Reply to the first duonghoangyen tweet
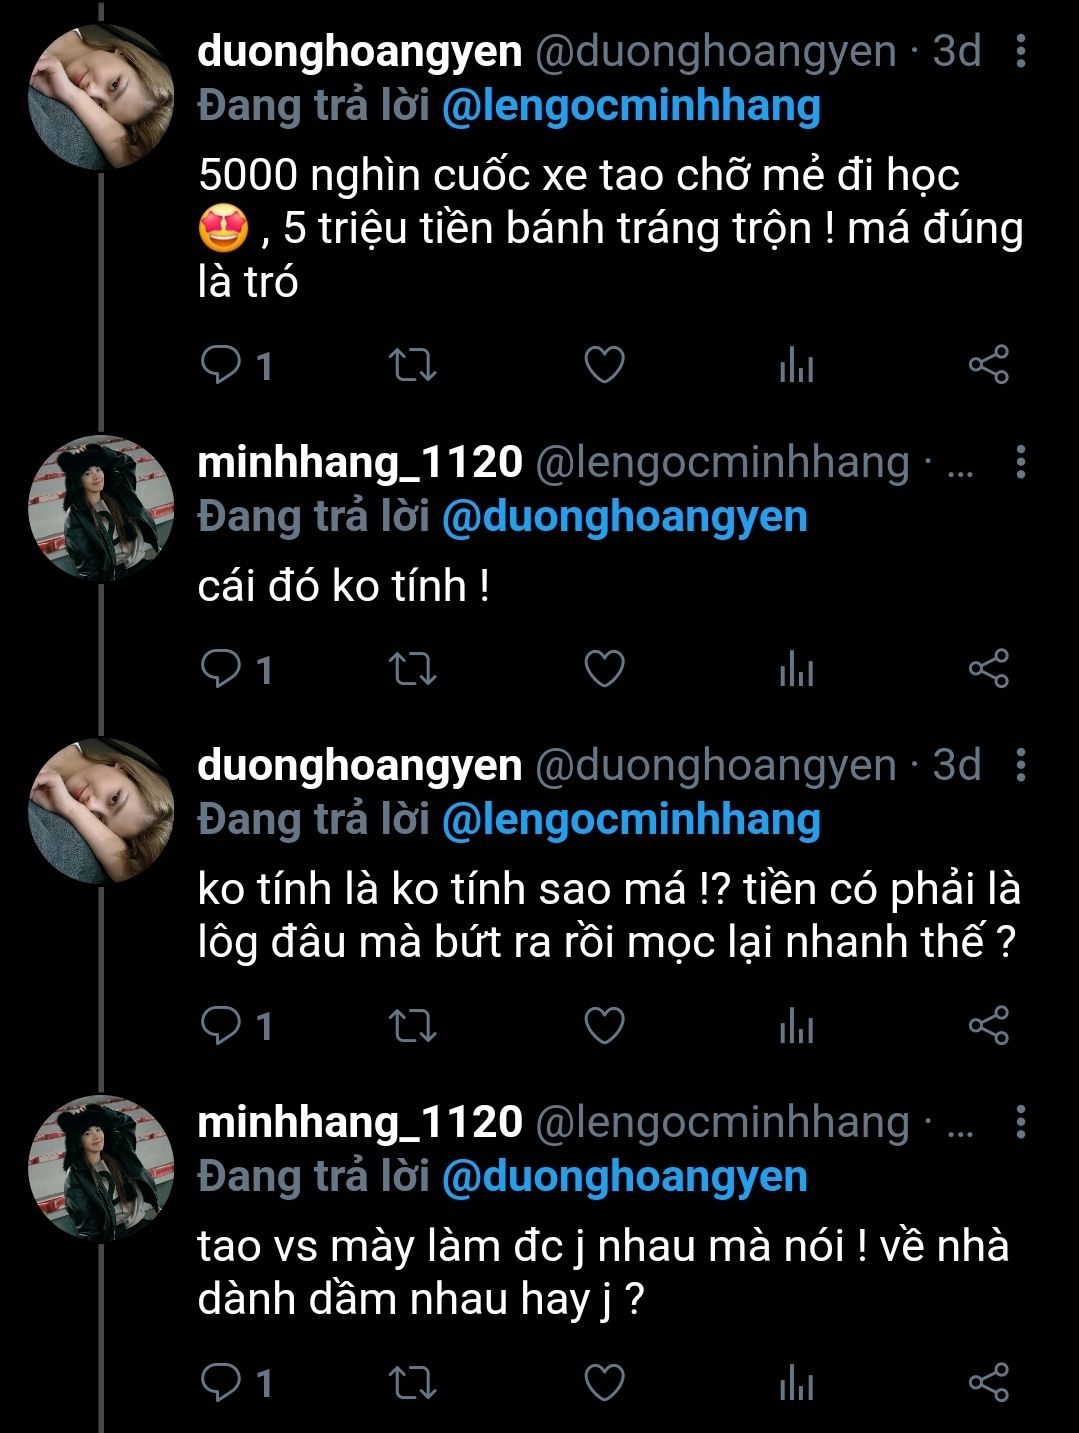The image size is (1079, 1433). pyautogui.click(x=221, y=365)
